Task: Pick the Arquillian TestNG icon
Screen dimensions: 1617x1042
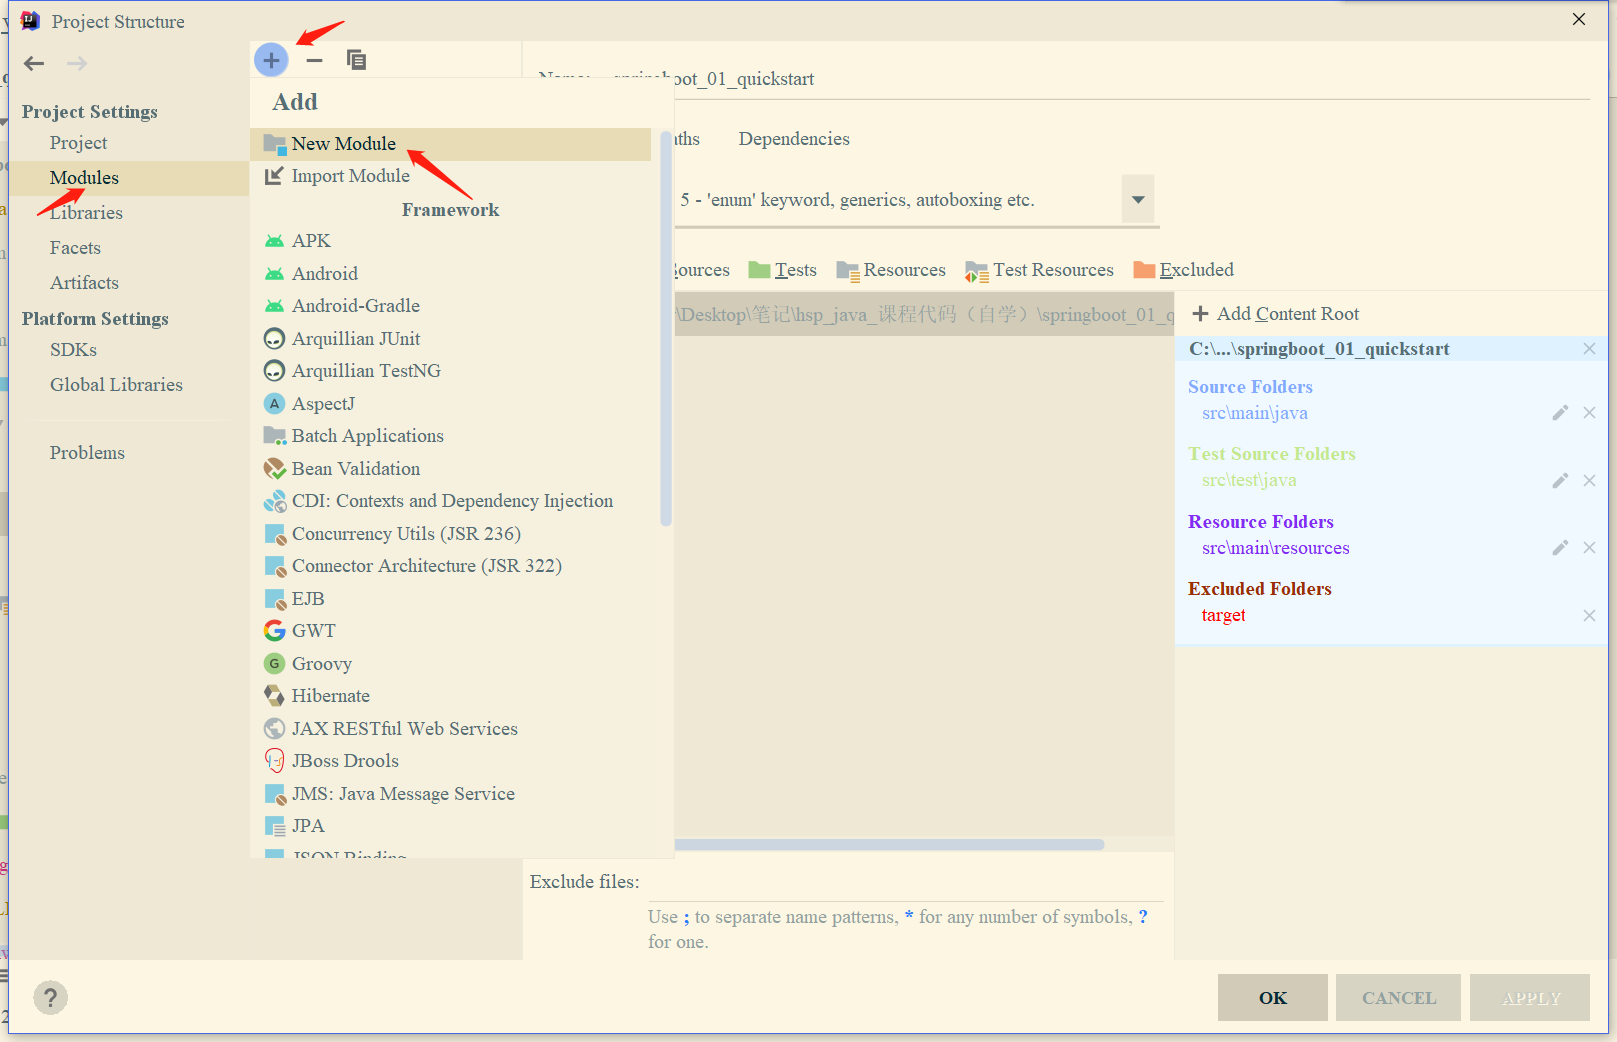Action: point(274,371)
